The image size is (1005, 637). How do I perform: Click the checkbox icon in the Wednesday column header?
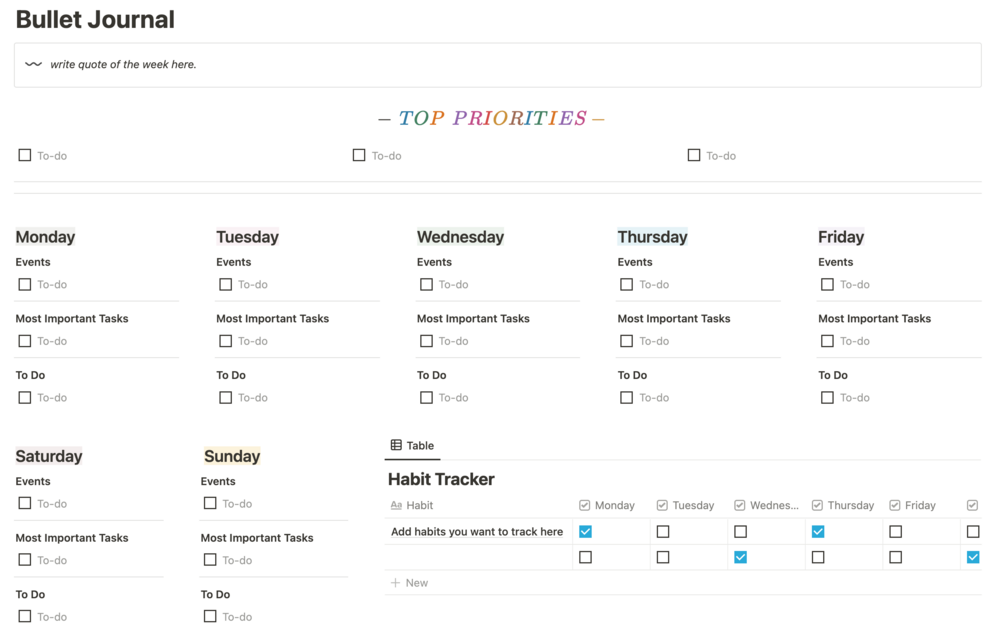739,505
